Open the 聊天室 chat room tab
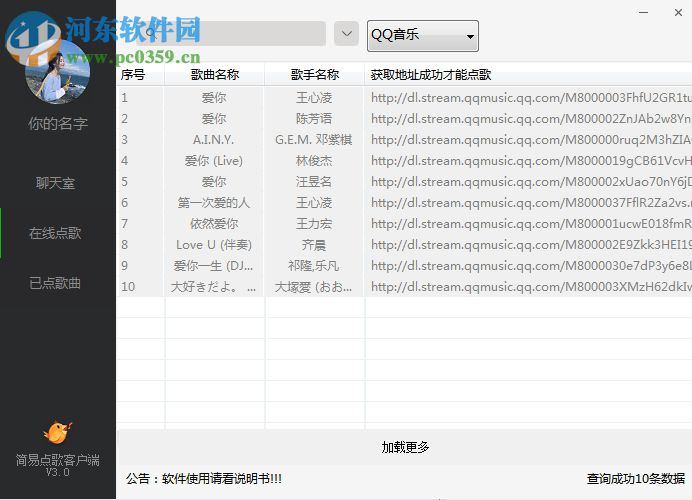The height and width of the screenshot is (500, 692). click(56, 183)
